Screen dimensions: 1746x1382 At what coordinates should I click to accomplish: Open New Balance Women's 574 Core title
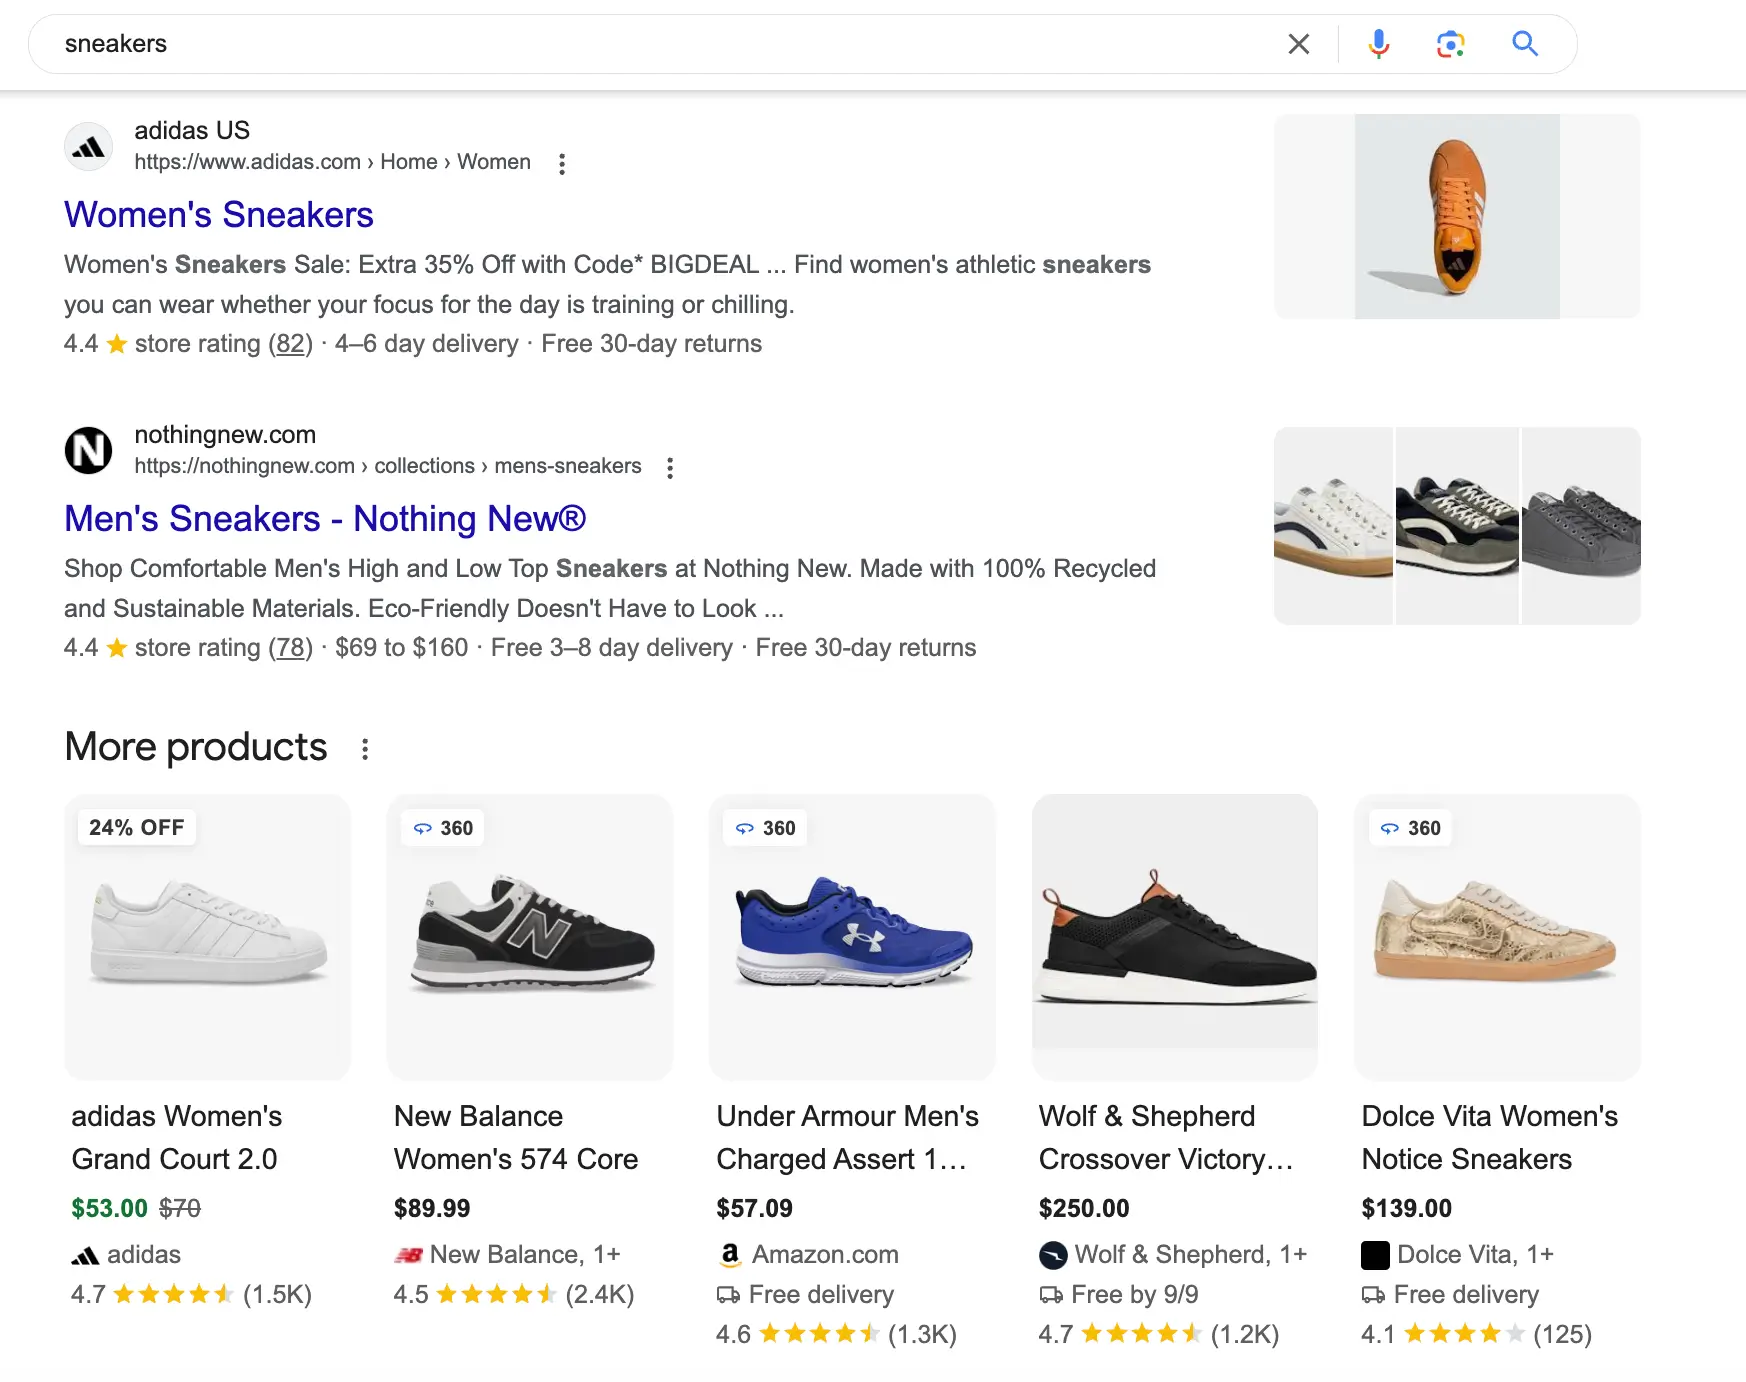pyautogui.click(x=516, y=1138)
